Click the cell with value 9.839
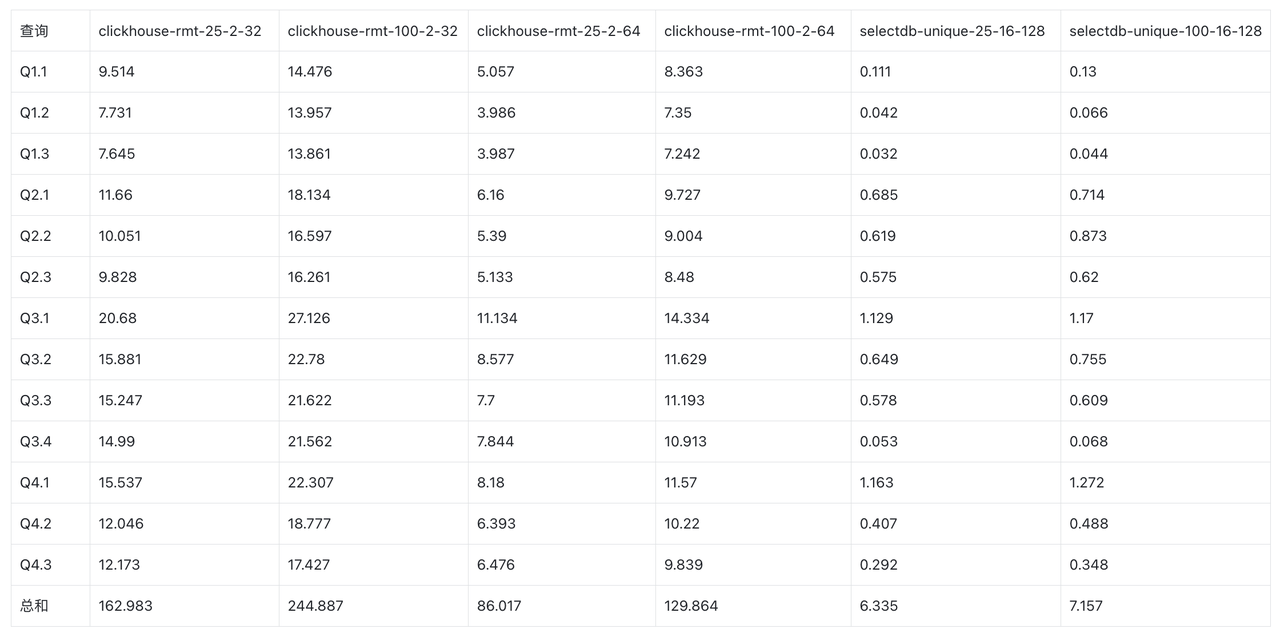 [684, 565]
